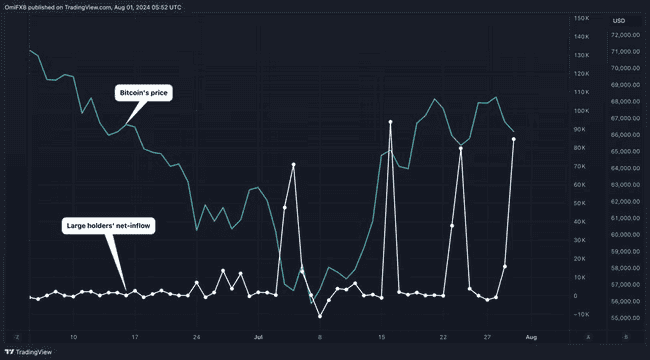Click the B scale badge at bottom right
Screen dimensions: 650x360
[626, 337]
